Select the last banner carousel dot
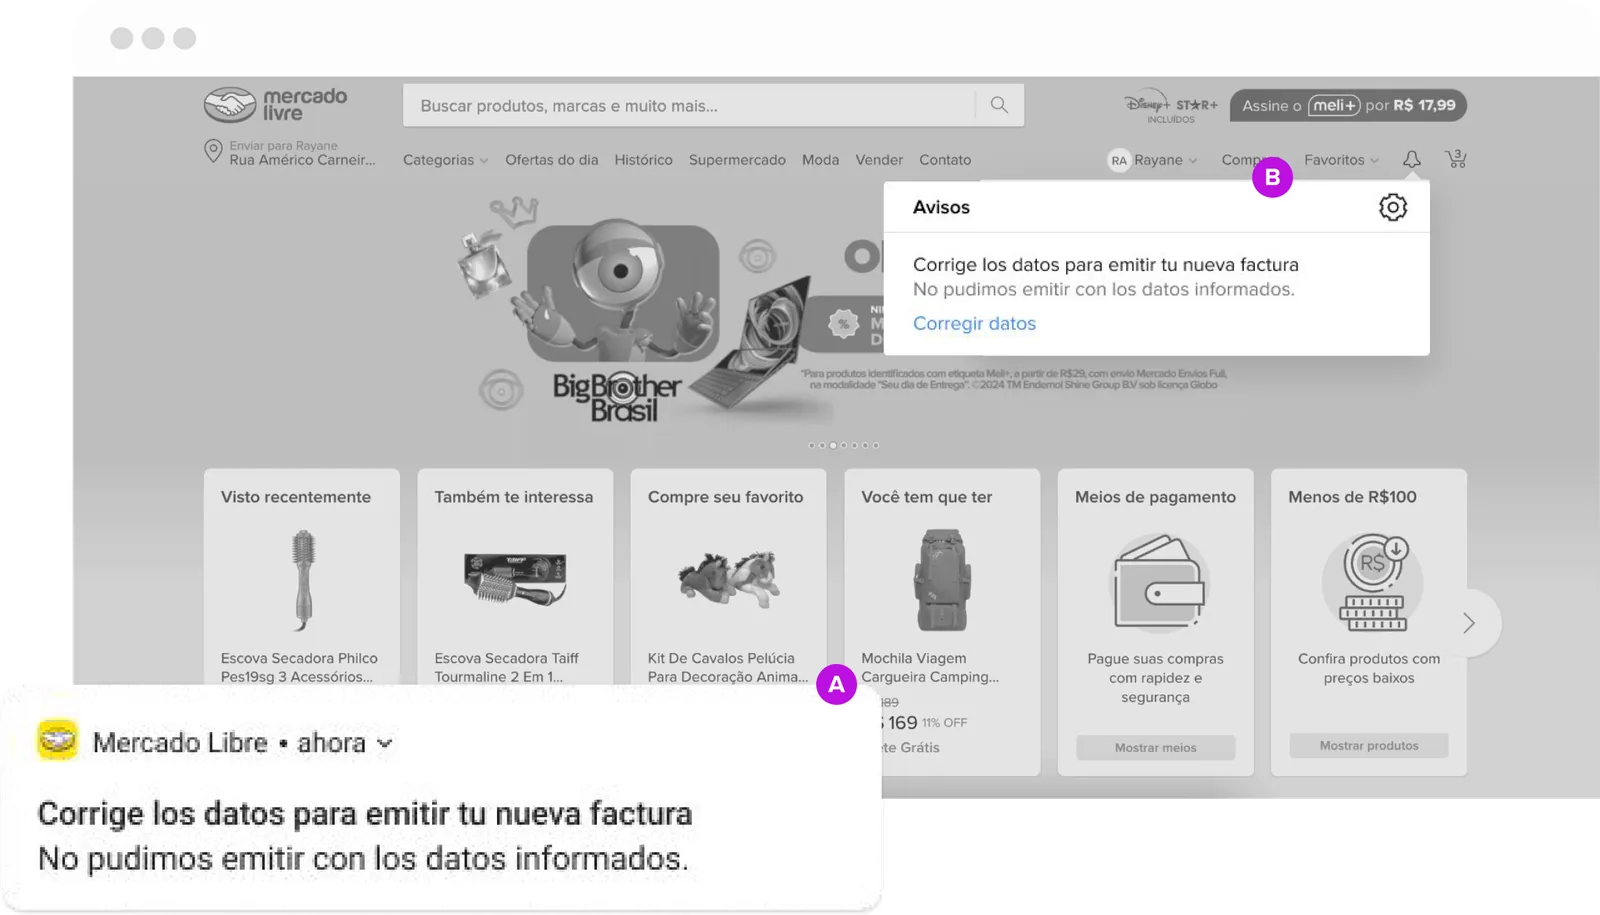The width and height of the screenshot is (1600, 915). click(x=876, y=445)
